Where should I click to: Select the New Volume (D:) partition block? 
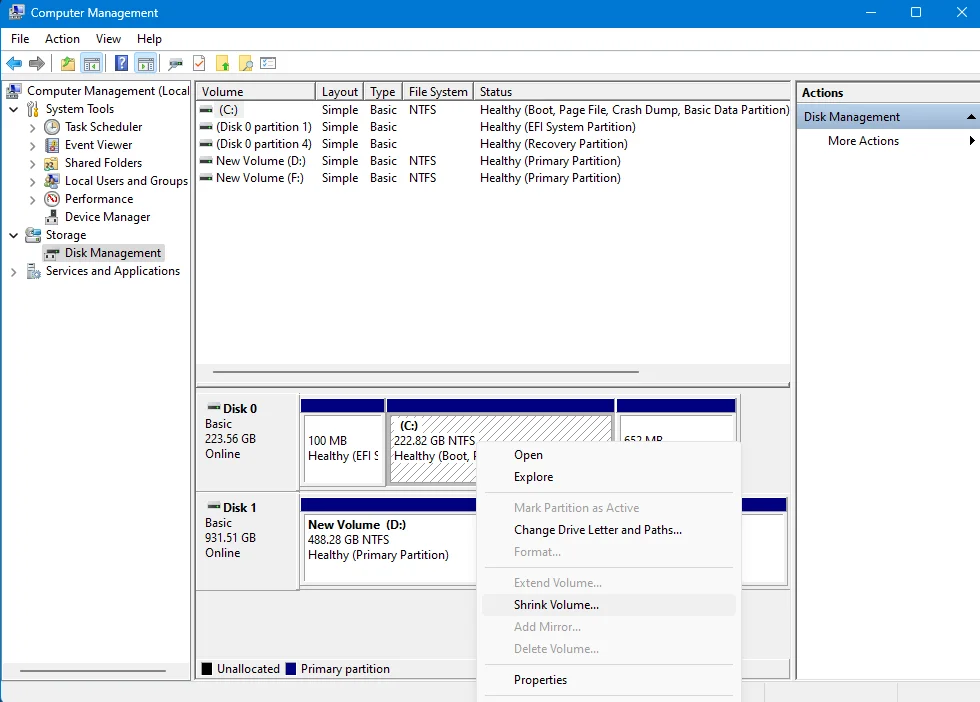(x=389, y=542)
